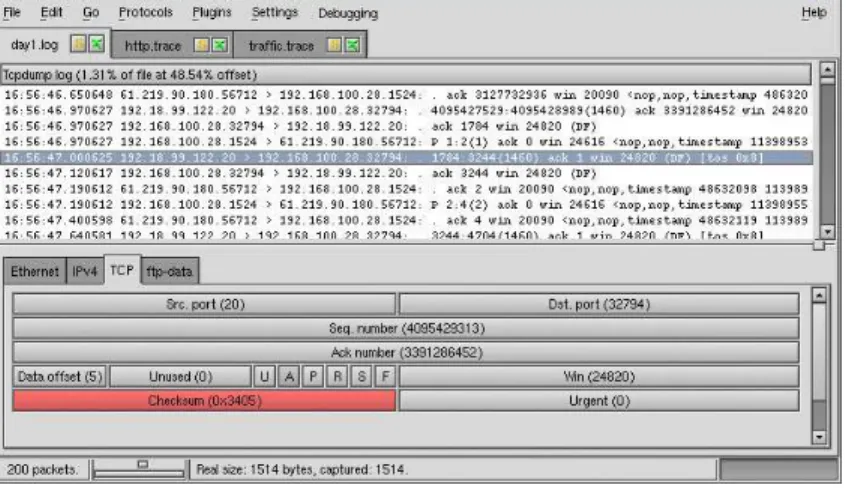Screen dimensions: 846x488
Task: Click the packet list scroll up arrow
Action: click(x=828, y=69)
